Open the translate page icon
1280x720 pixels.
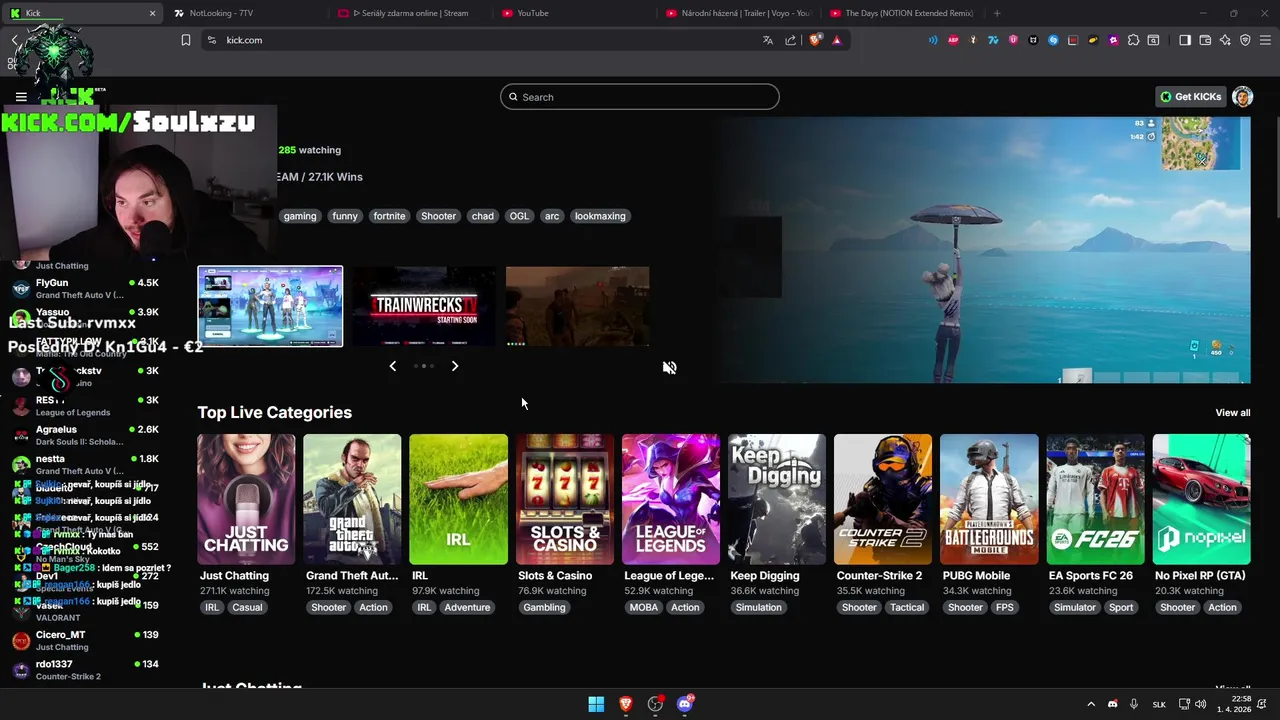click(767, 40)
